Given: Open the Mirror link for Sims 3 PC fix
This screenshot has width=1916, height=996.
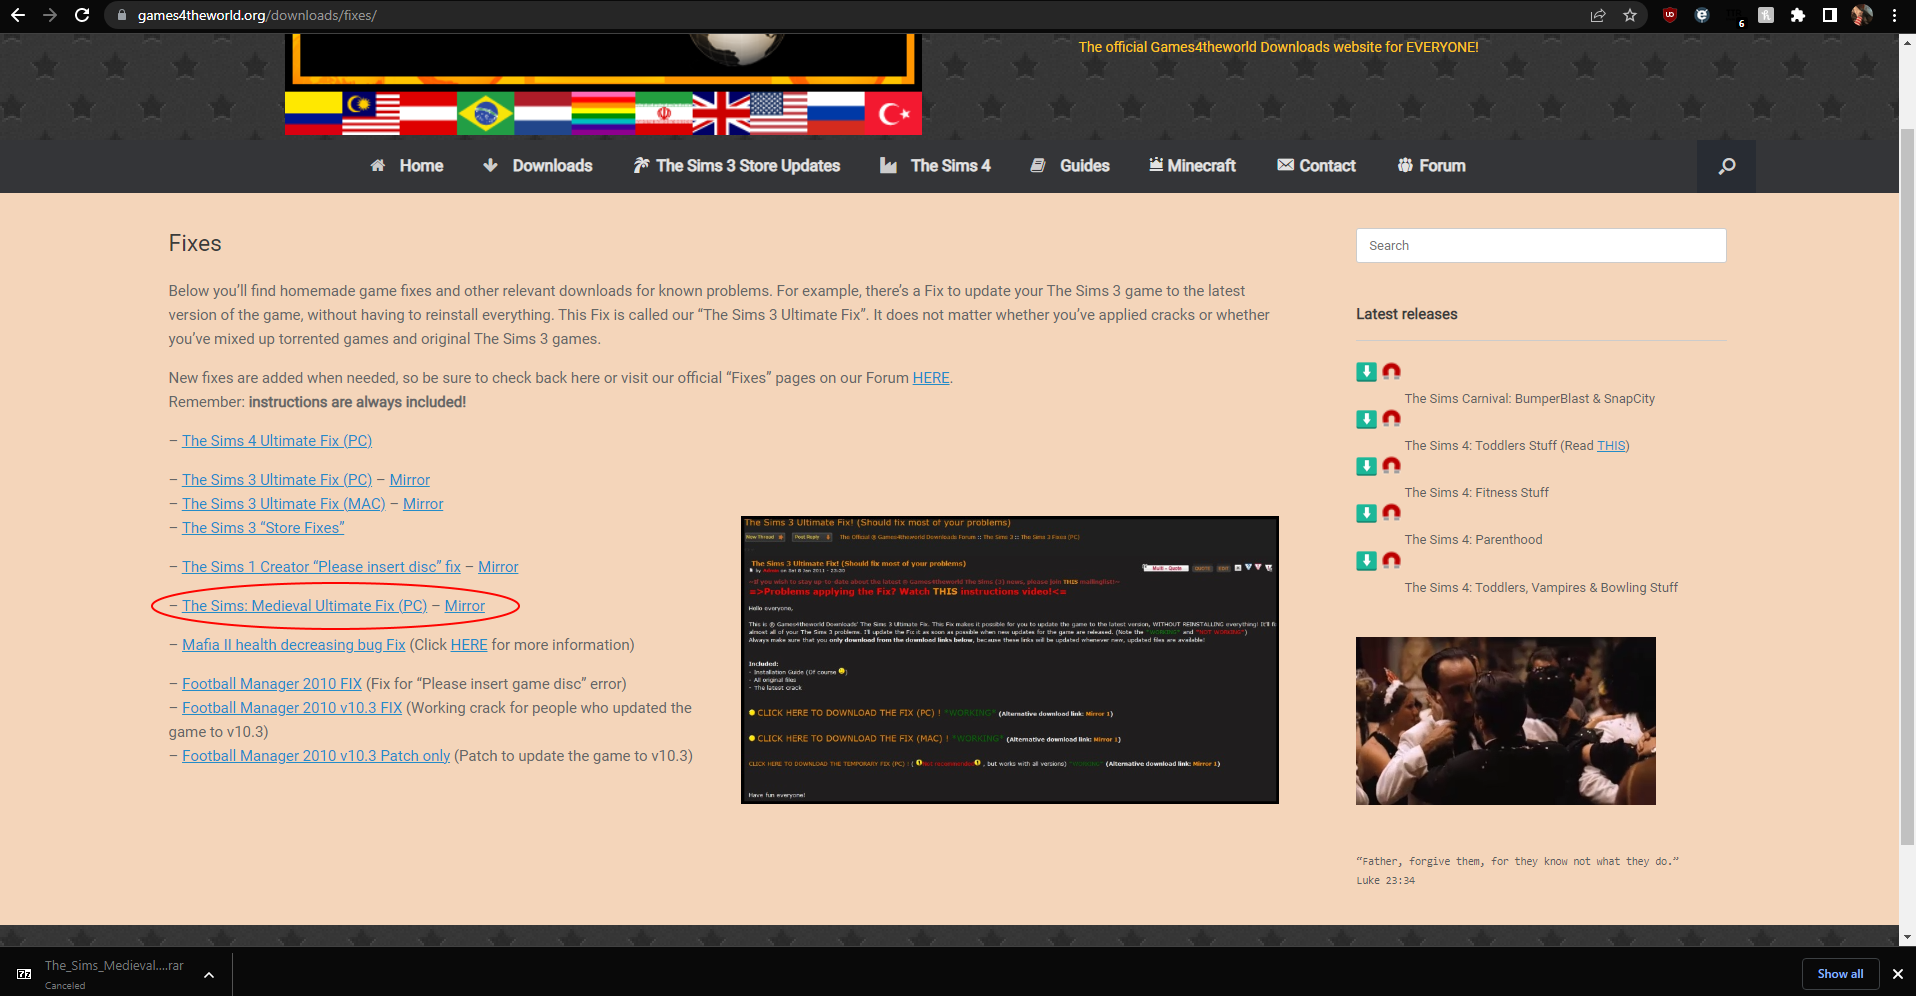Looking at the screenshot, I should (410, 480).
